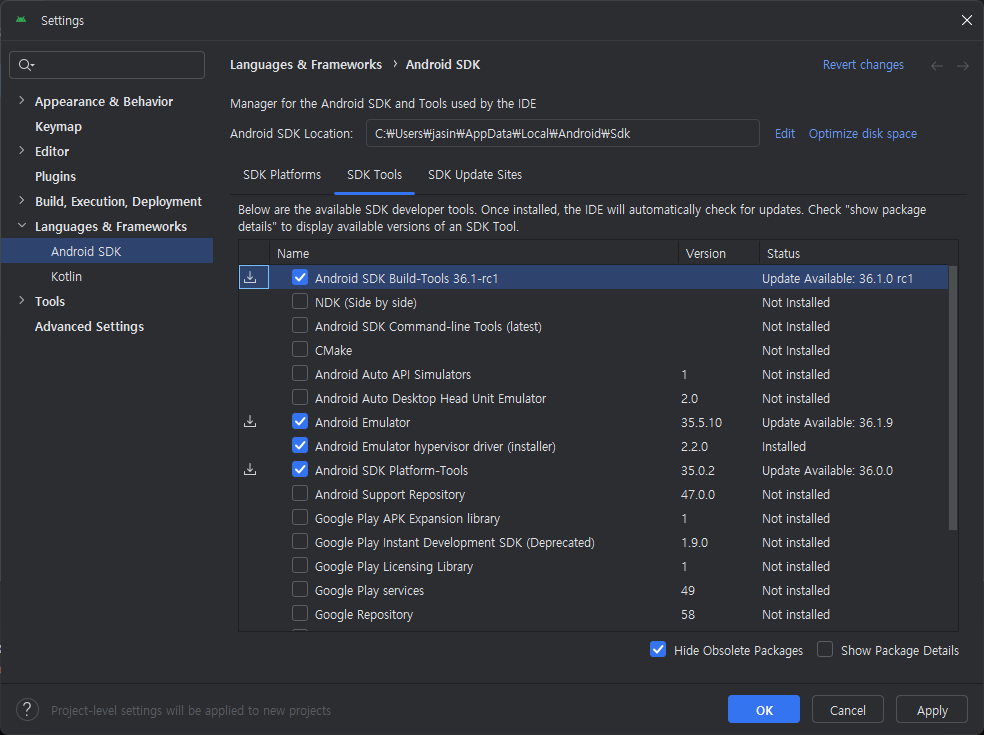Click the Version column header
This screenshot has width=984, height=735.
719,253
